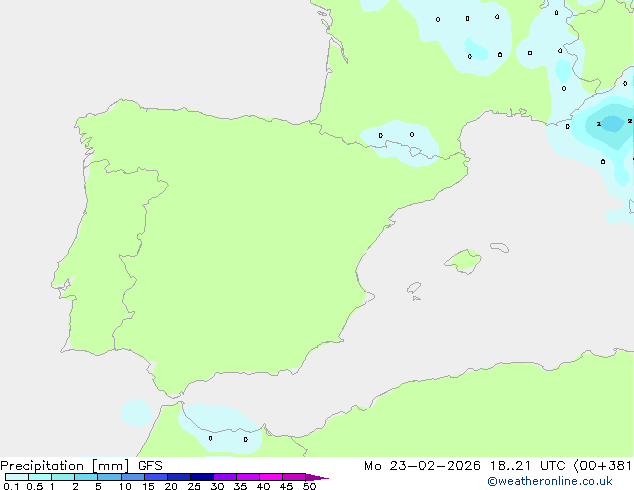Click the 40–45 mm magenta swatch

pos(271,477)
